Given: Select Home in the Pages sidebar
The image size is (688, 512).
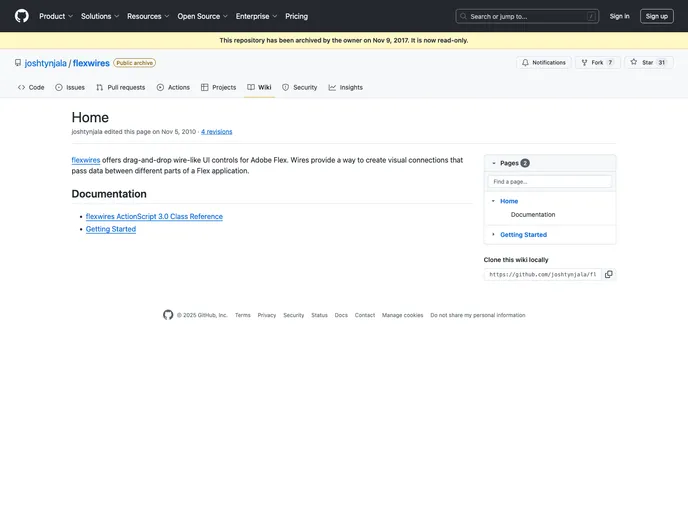Looking at the screenshot, I should tap(509, 201).
